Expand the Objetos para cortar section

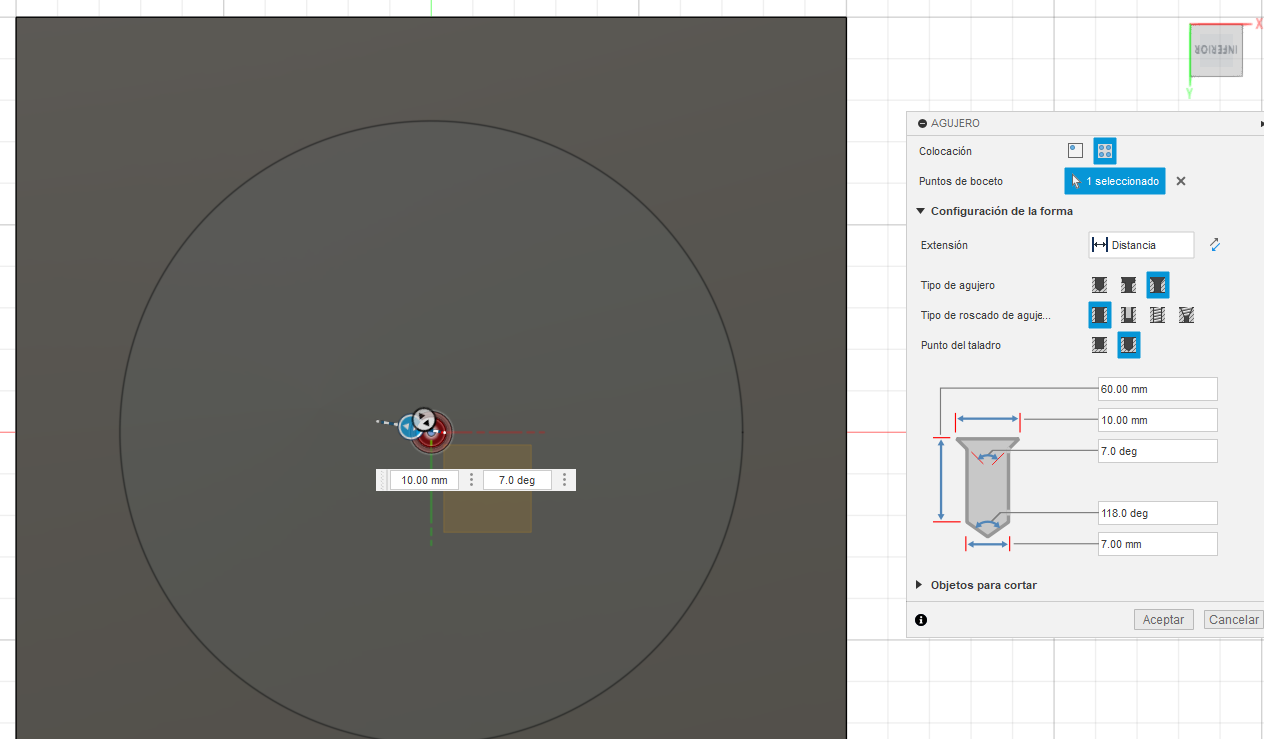pyautogui.click(x=920, y=585)
